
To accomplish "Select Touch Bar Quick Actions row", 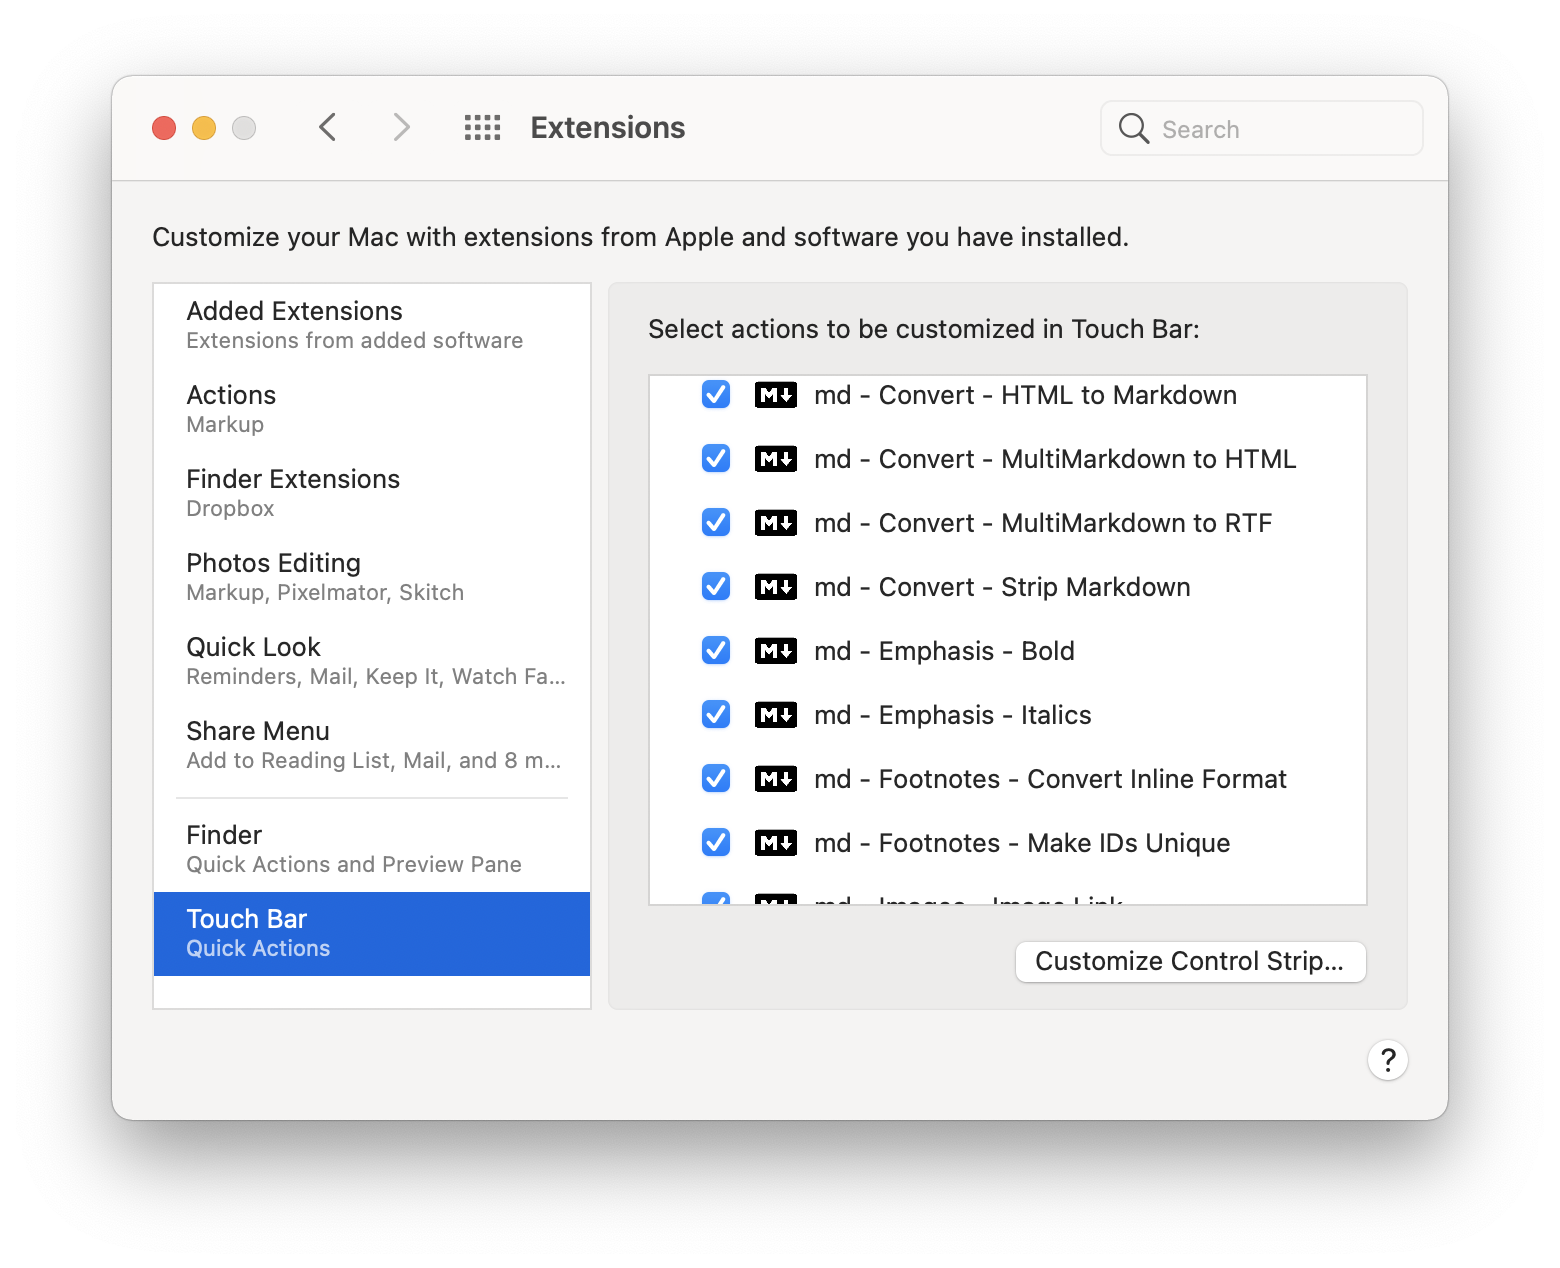I will [372, 934].
